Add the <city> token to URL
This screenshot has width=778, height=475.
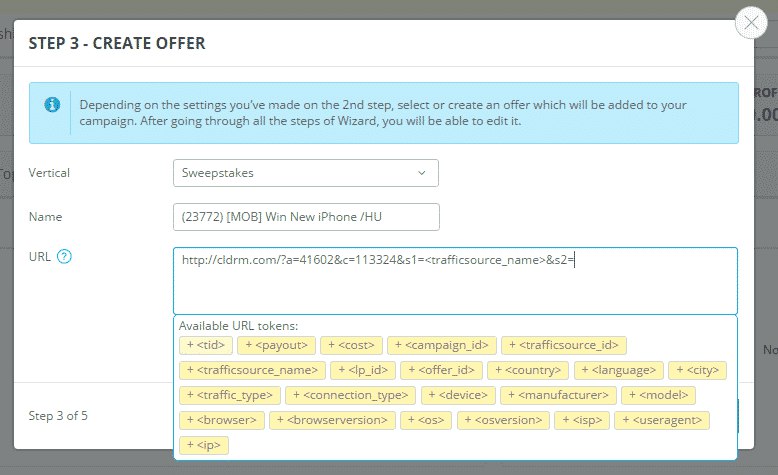(697, 370)
